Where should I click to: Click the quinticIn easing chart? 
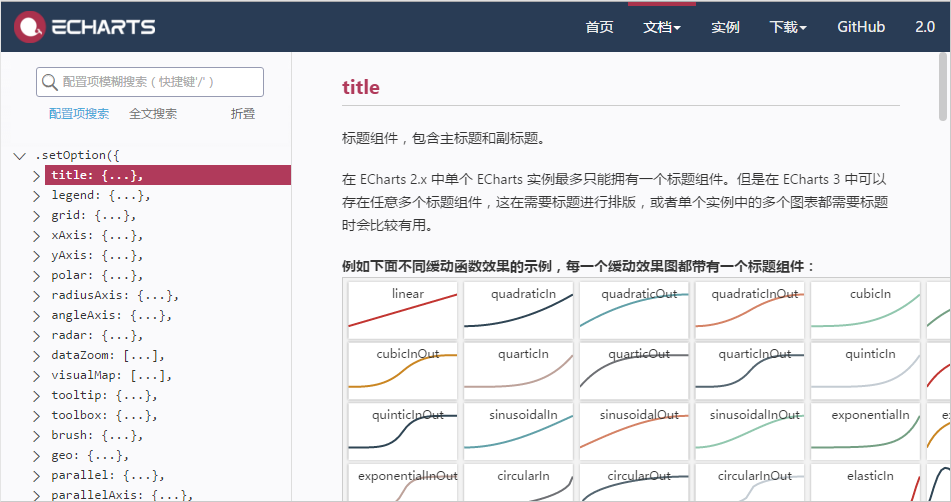click(x=865, y=371)
